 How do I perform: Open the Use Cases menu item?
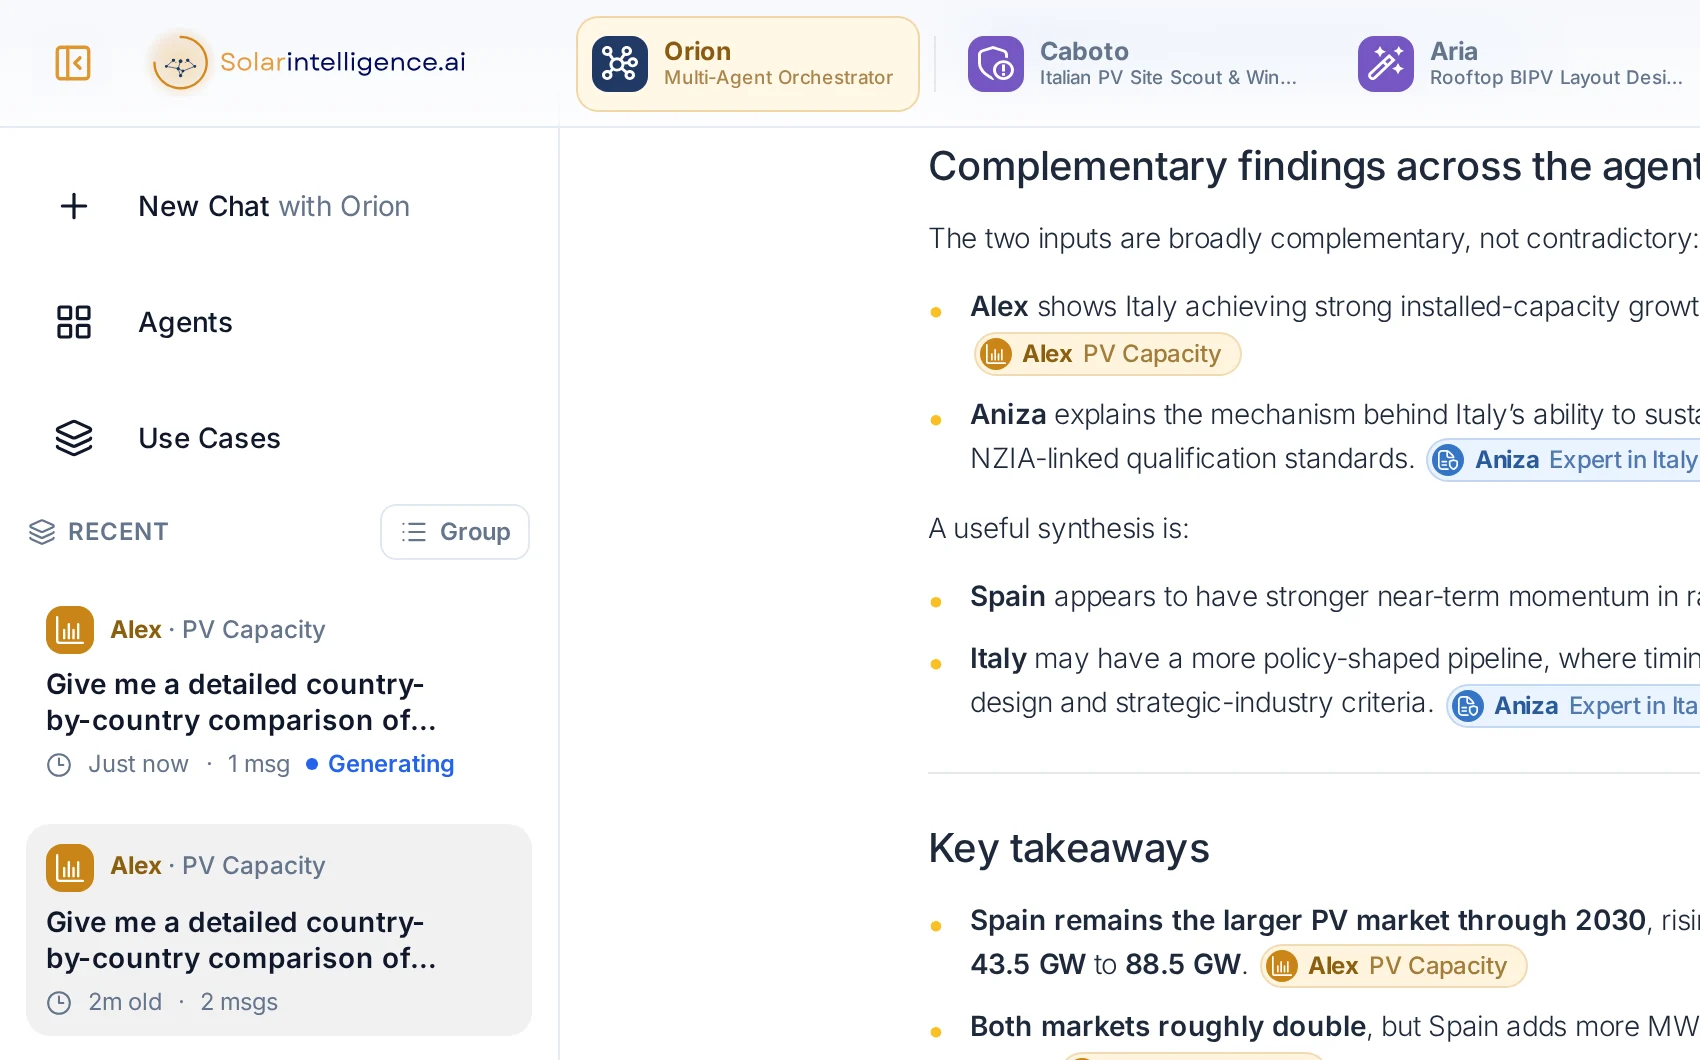point(209,438)
